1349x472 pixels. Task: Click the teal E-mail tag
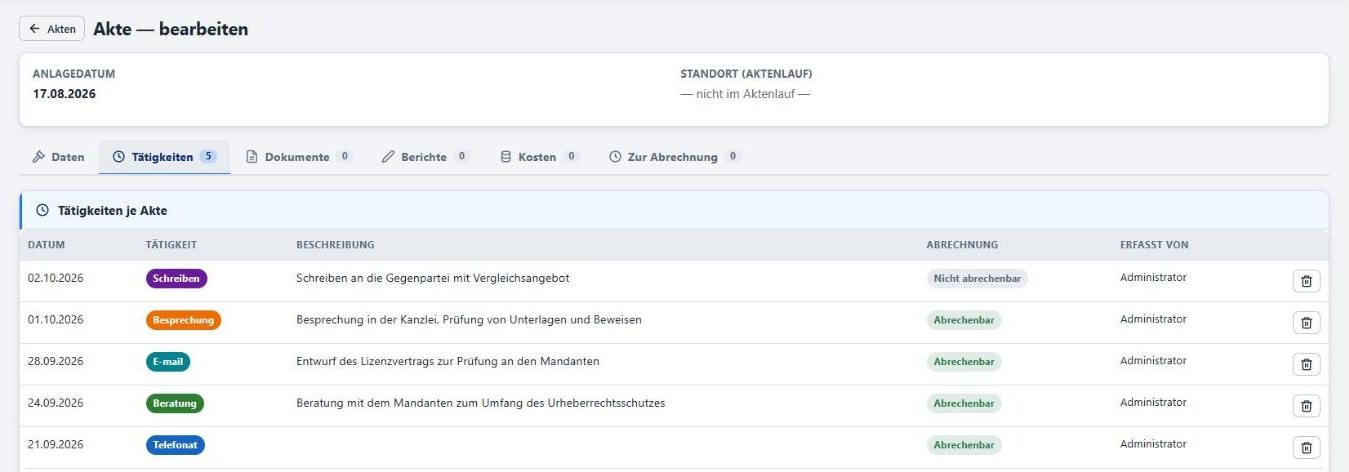(x=168, y=362)
